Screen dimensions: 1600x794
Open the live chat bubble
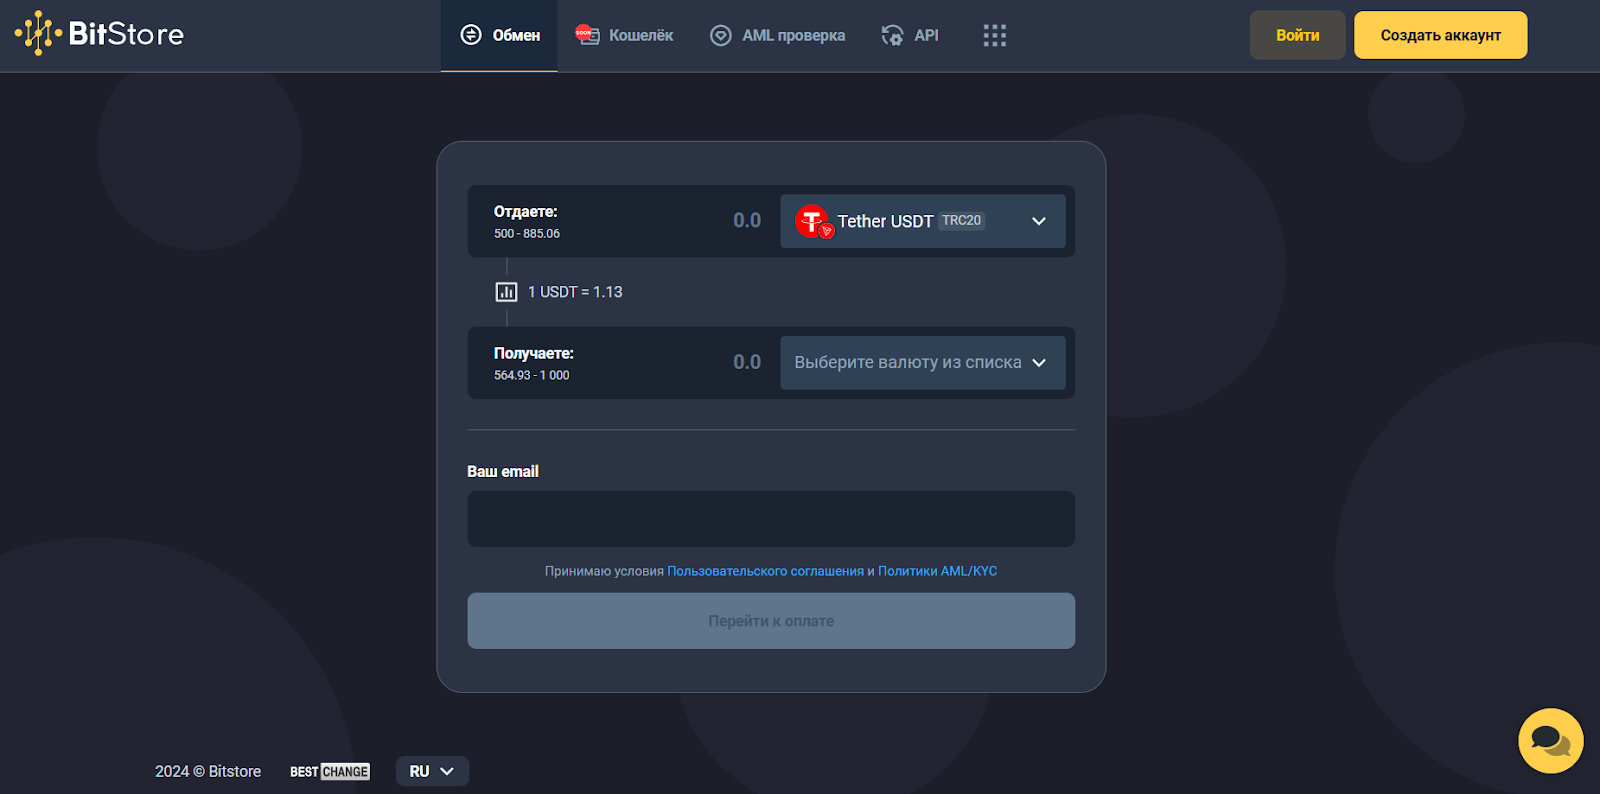coord(1550,741)
